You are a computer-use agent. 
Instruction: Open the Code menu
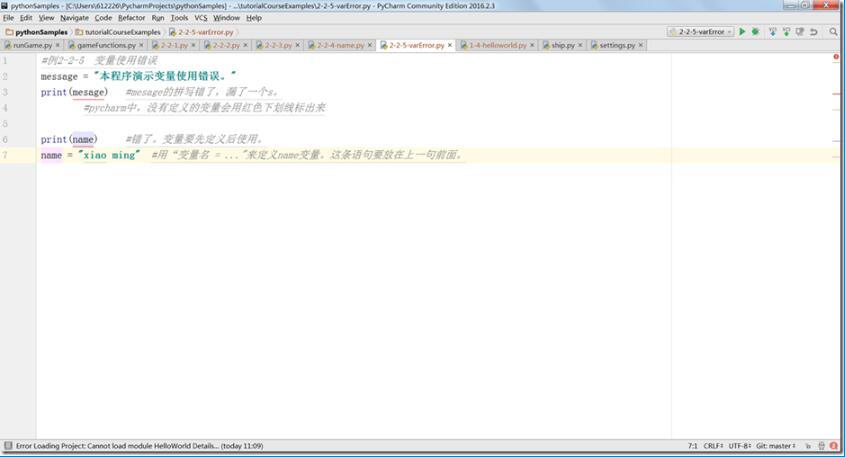tap(103, 18)
